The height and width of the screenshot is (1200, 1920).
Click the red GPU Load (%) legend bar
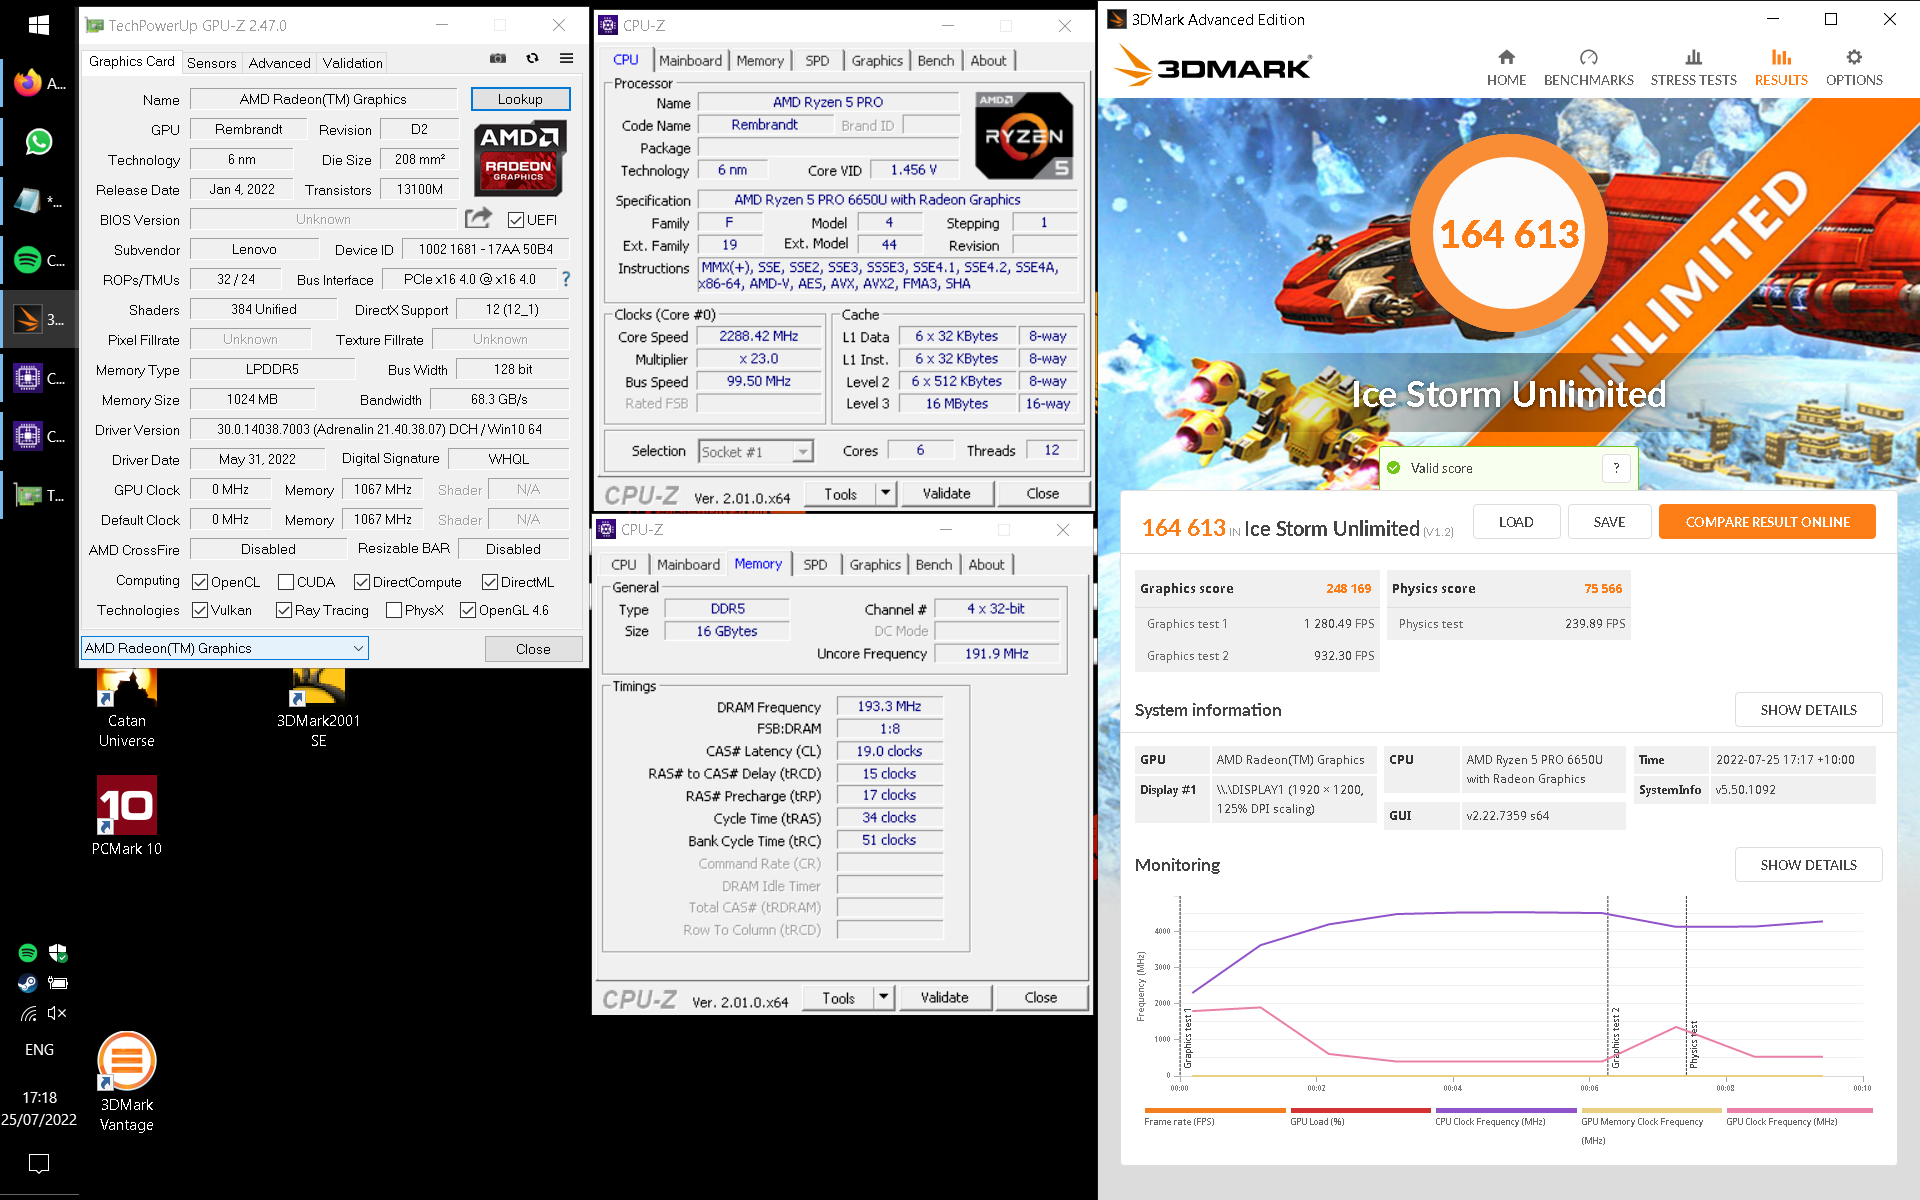(1360, 1110)
